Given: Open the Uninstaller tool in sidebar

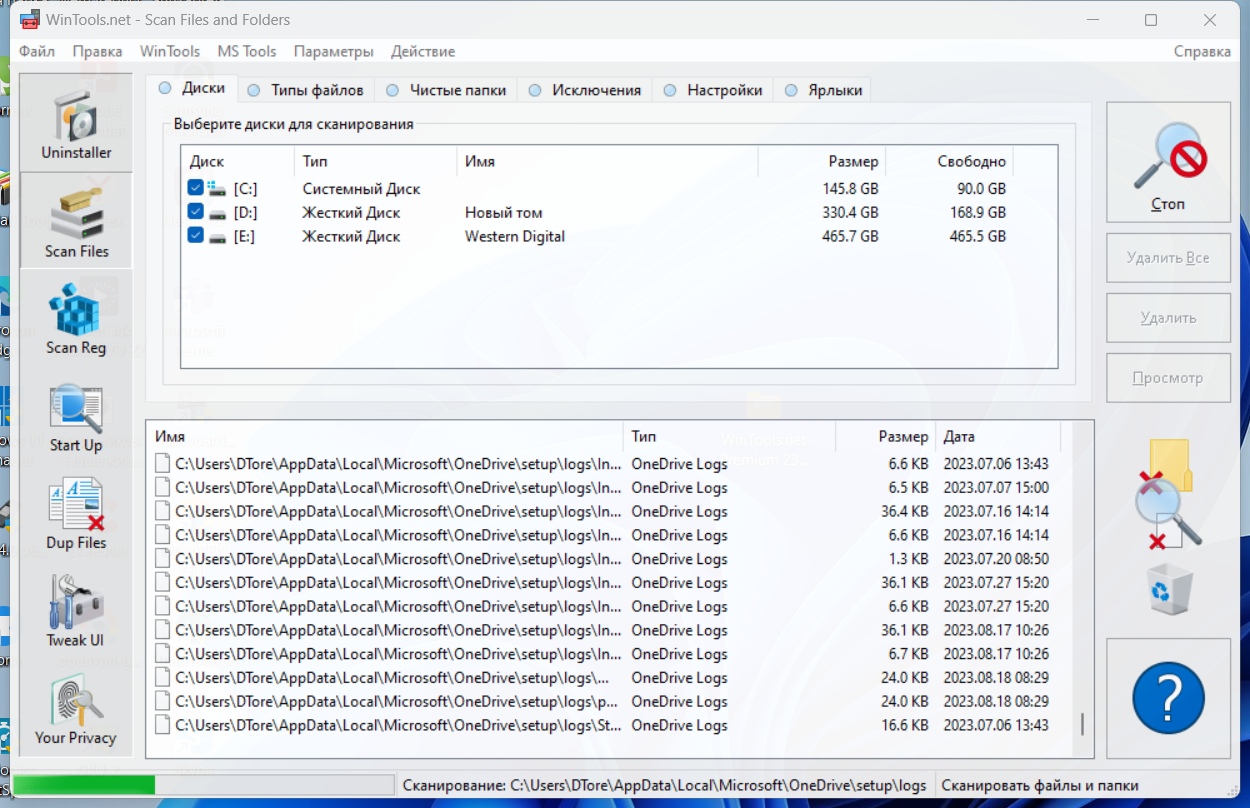Looking at the screenshot, I should click(x=76, y=124).
